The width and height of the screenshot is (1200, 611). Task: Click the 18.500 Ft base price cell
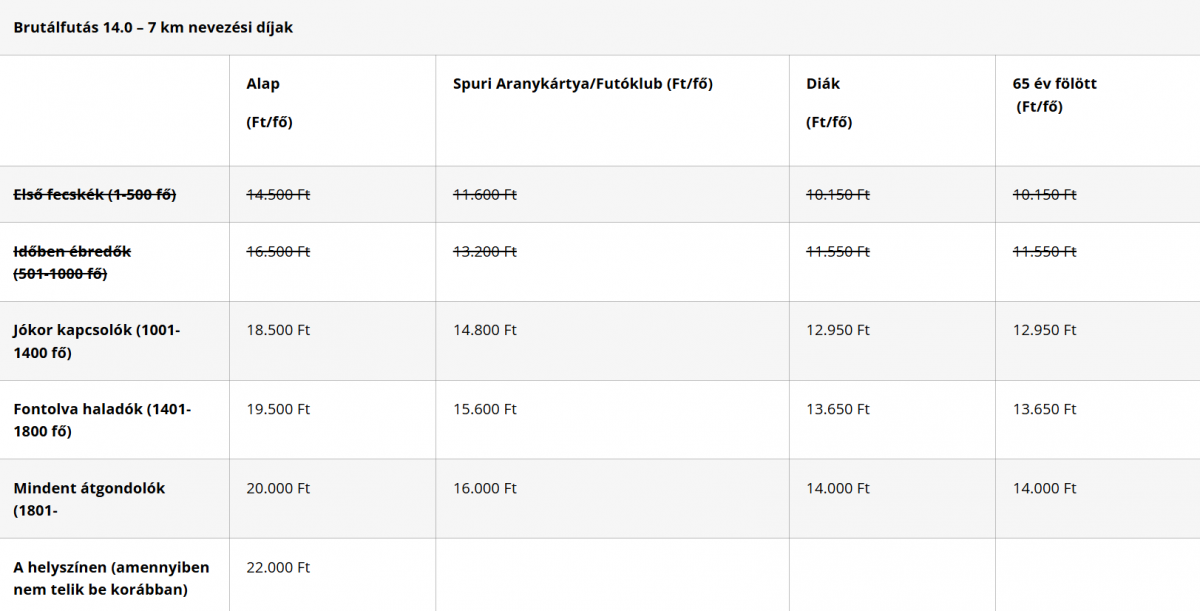pos(278,330)
